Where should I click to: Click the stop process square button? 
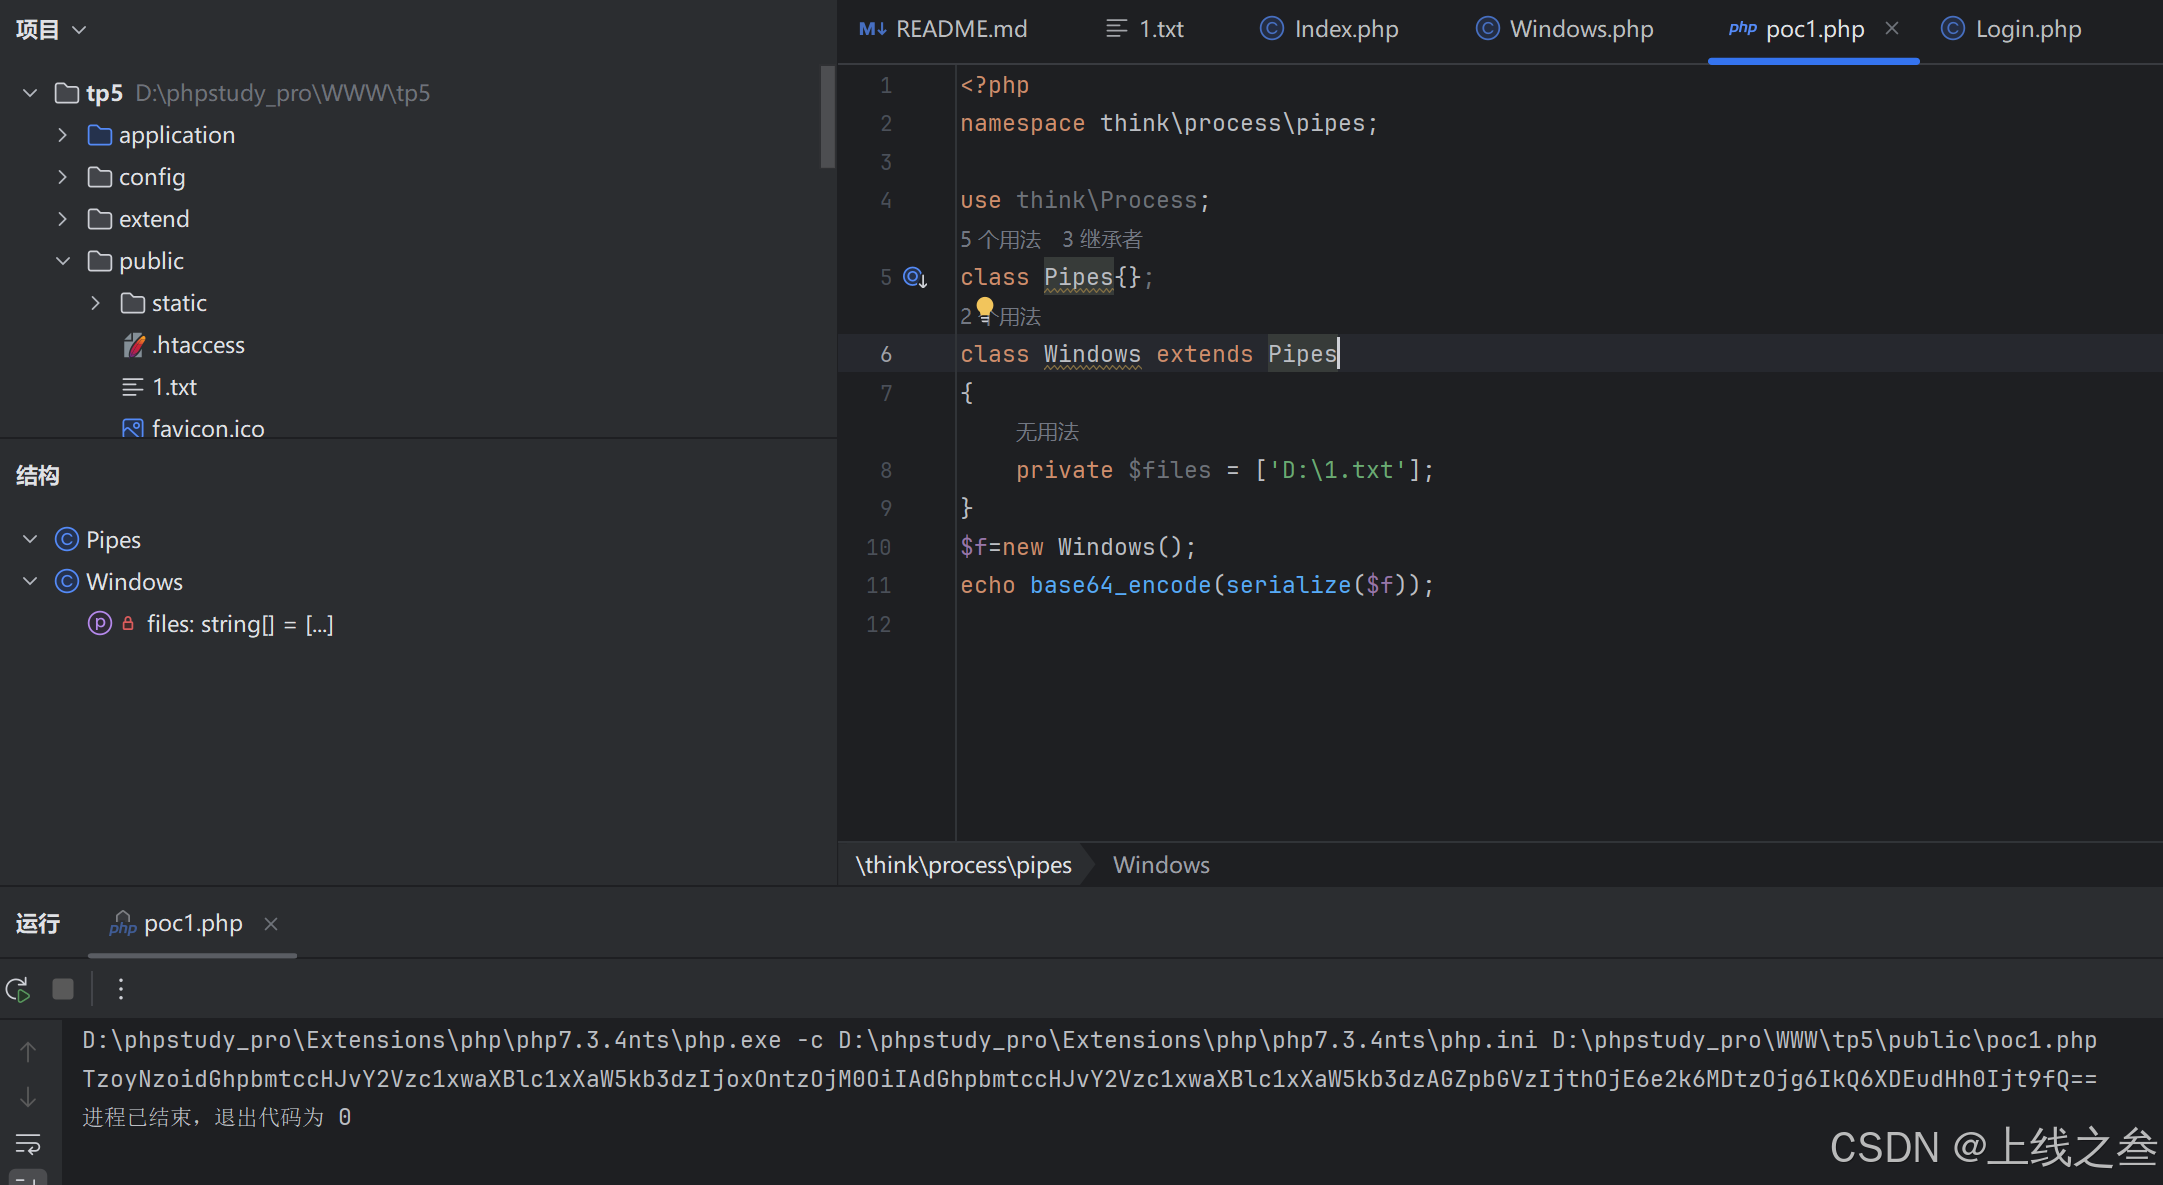[x=63, y=989]
